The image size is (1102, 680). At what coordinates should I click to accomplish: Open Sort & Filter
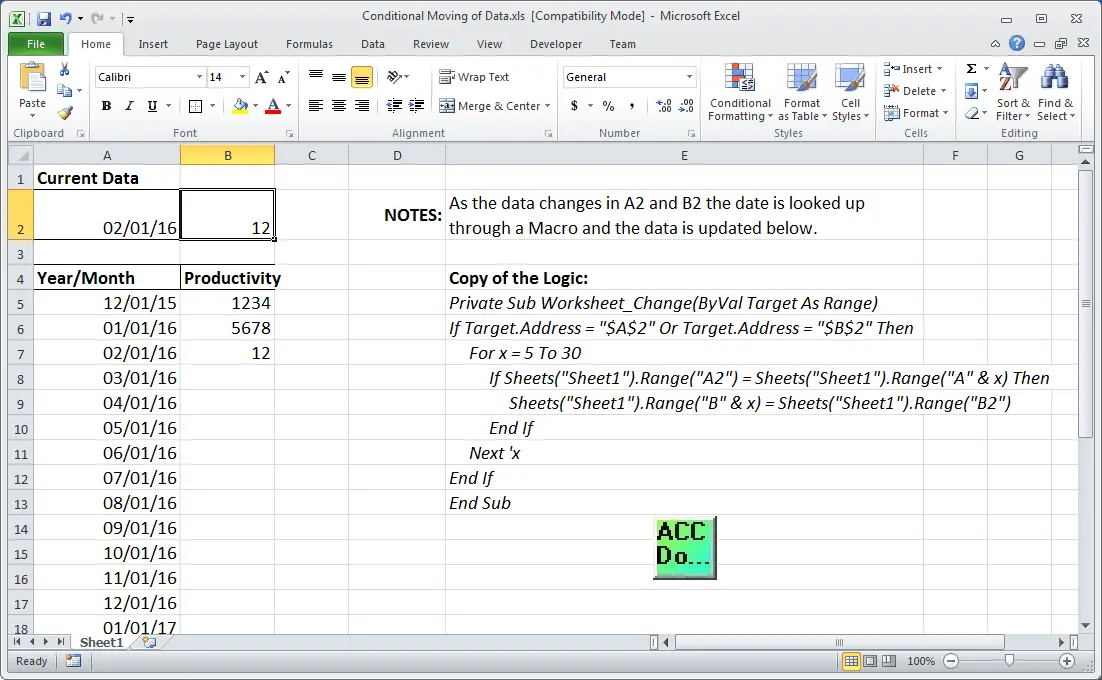coord(1013,92)
